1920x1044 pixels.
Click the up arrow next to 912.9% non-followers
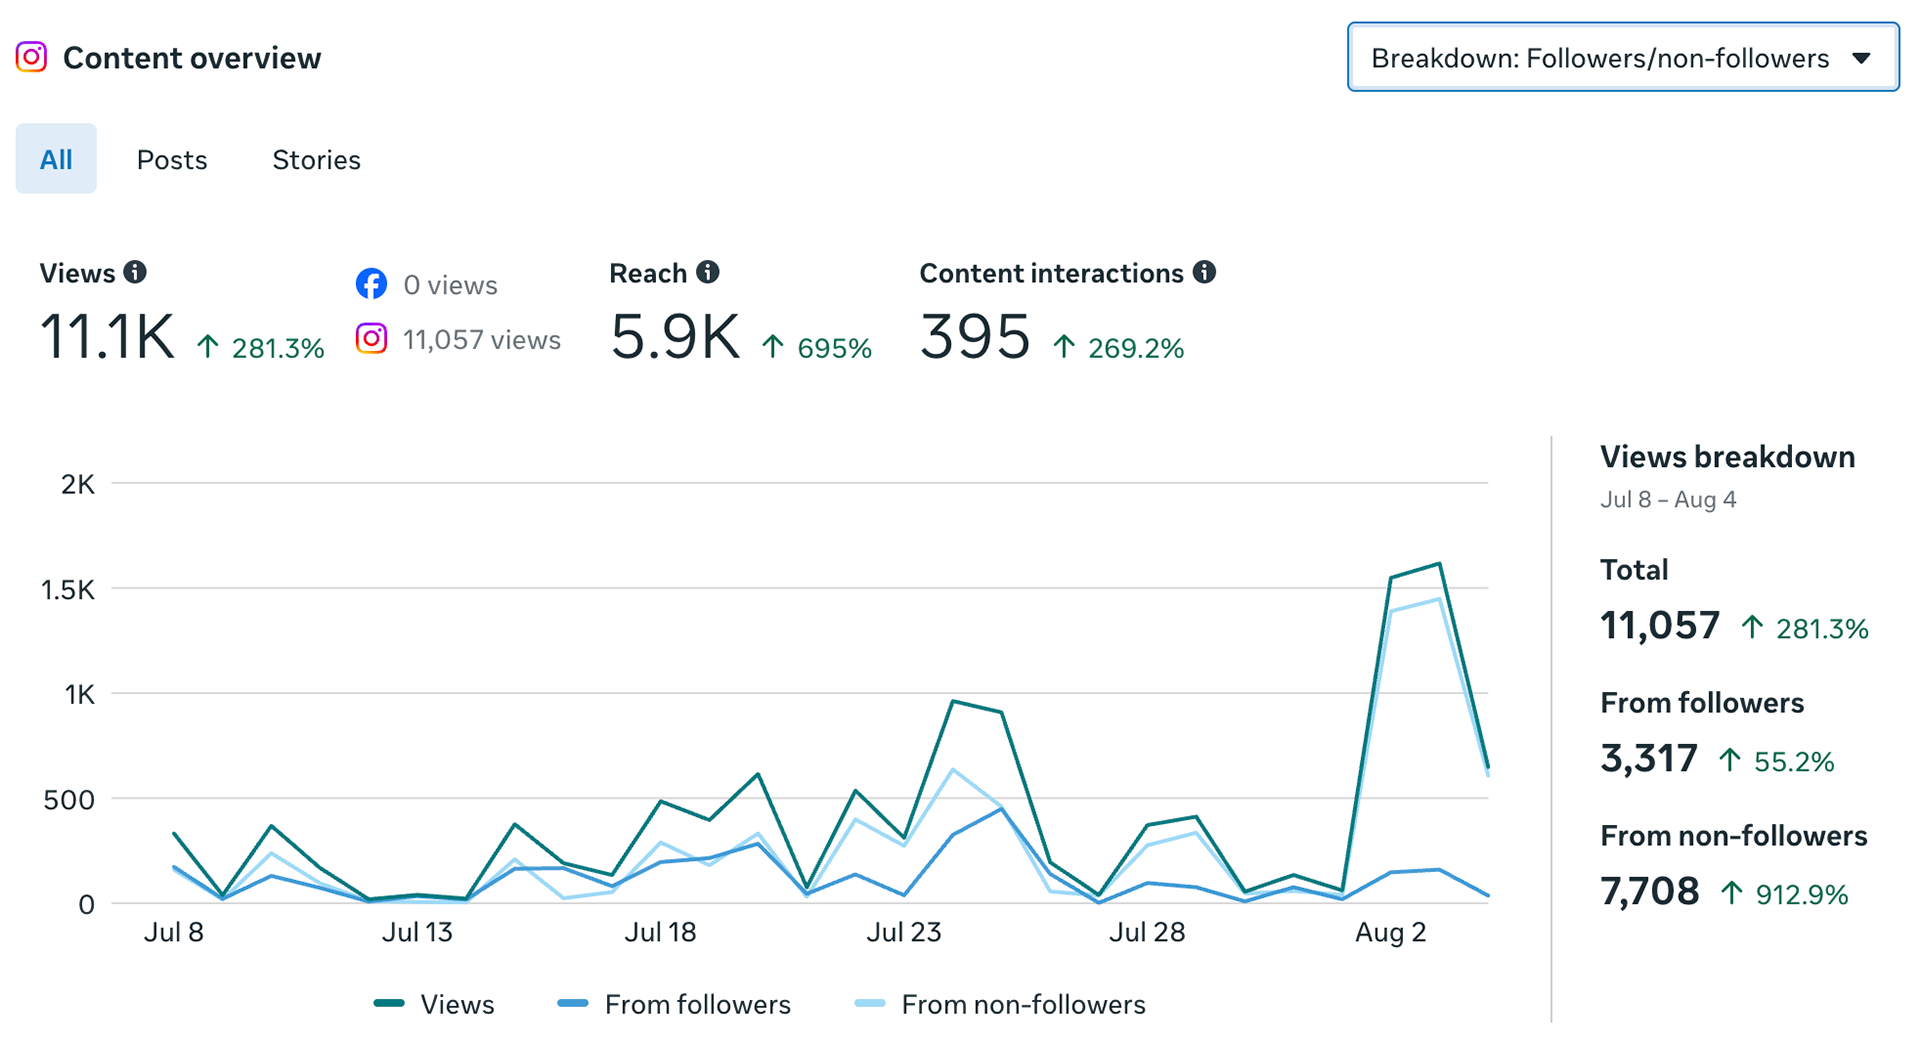[1732, 893]
